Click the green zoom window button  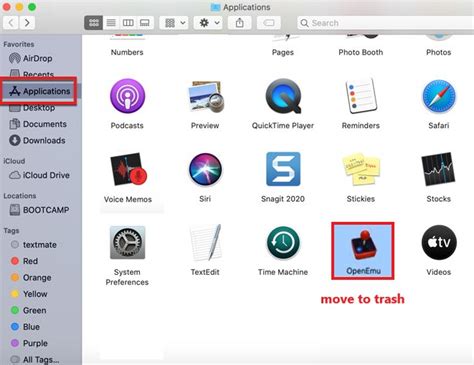click(32, 7)
